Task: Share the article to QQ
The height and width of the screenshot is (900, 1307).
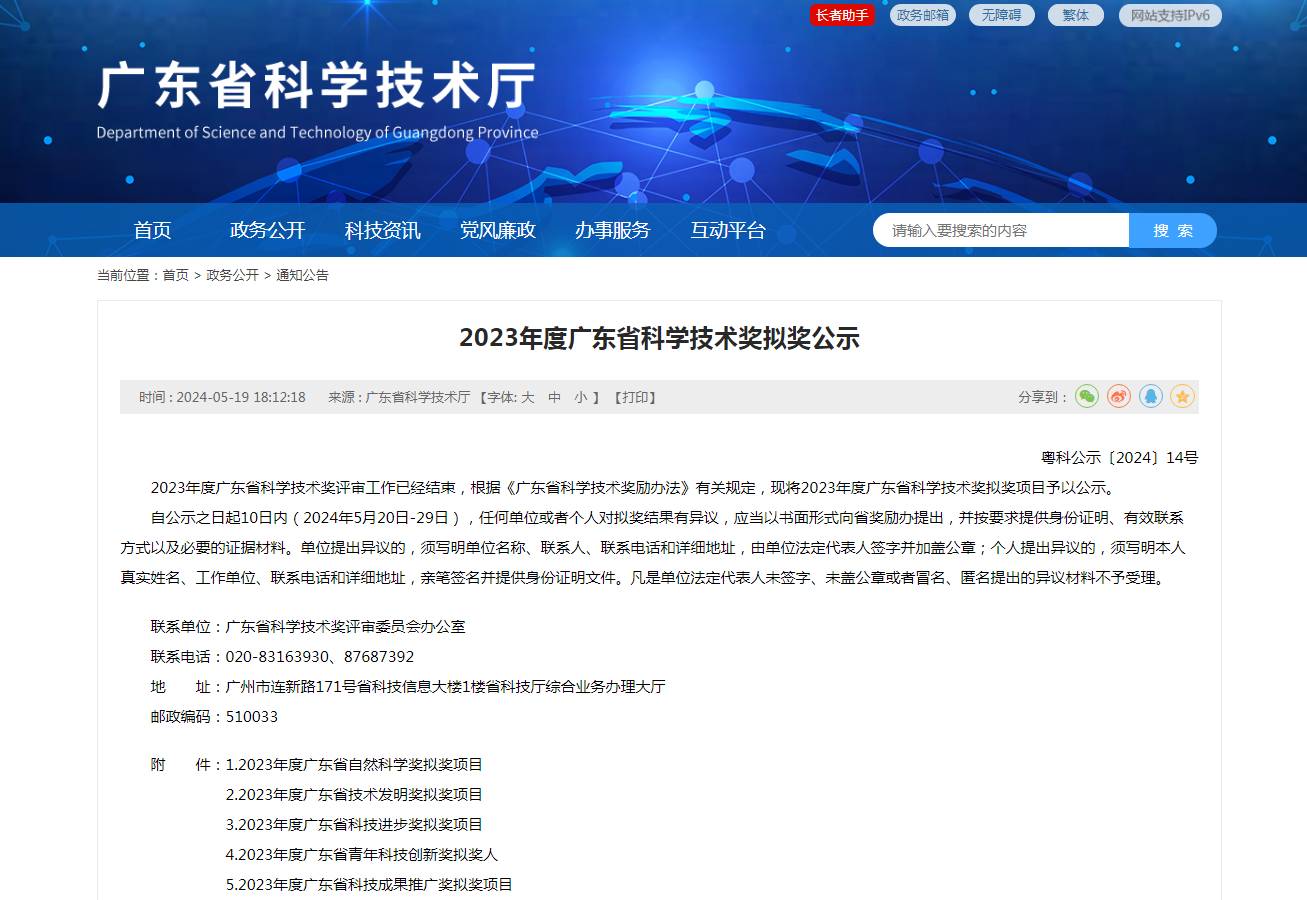Action: tap(1150, 396)
